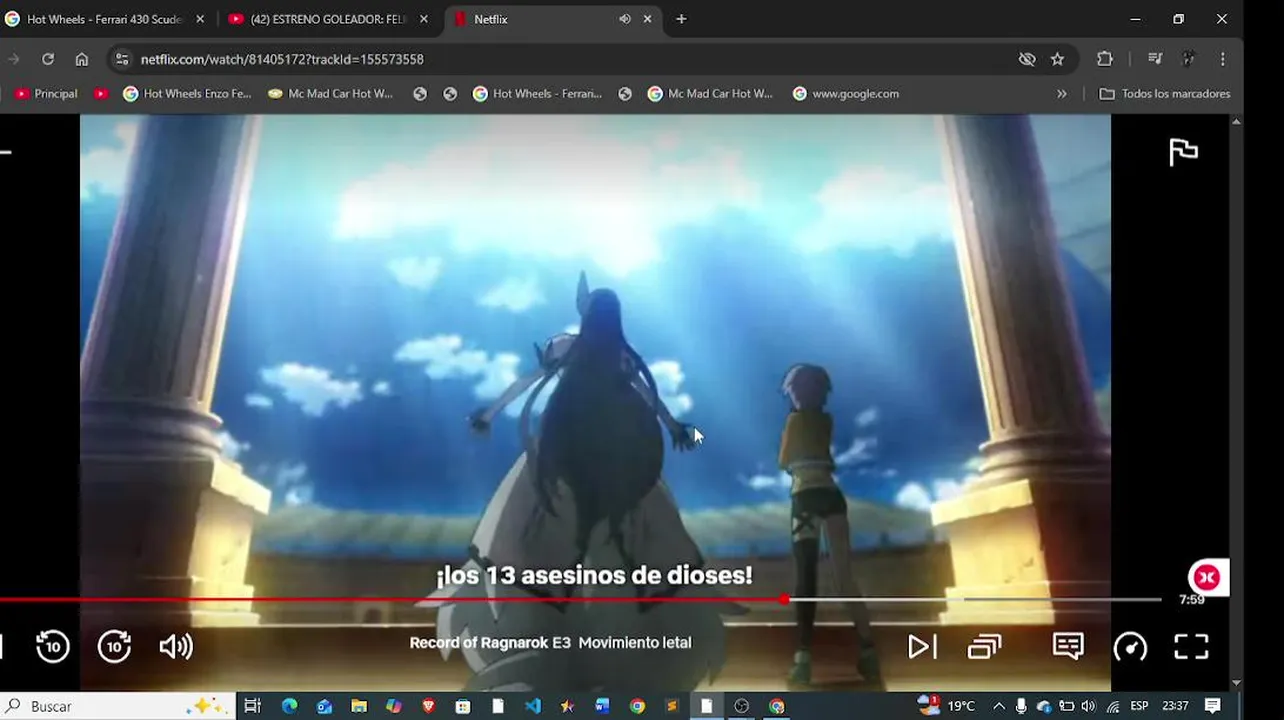Click the page vertical scrollbar
This screenshot has width=1284, height=720.
(1237, 400)
